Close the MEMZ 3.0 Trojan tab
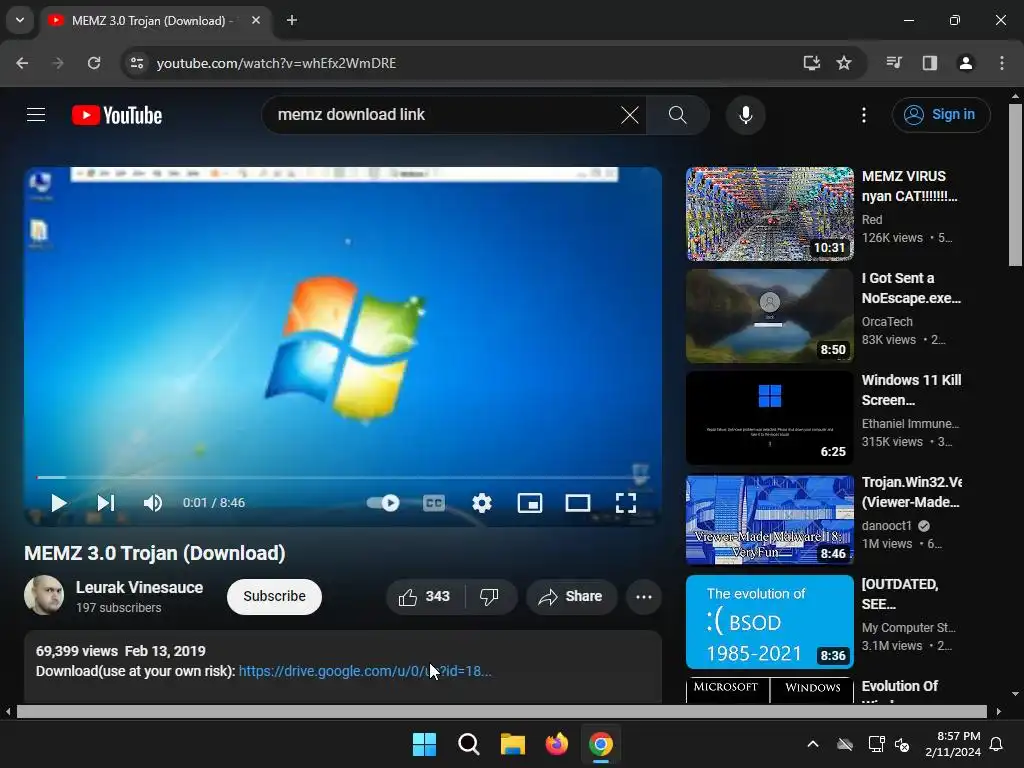 (x=256, y=20)
